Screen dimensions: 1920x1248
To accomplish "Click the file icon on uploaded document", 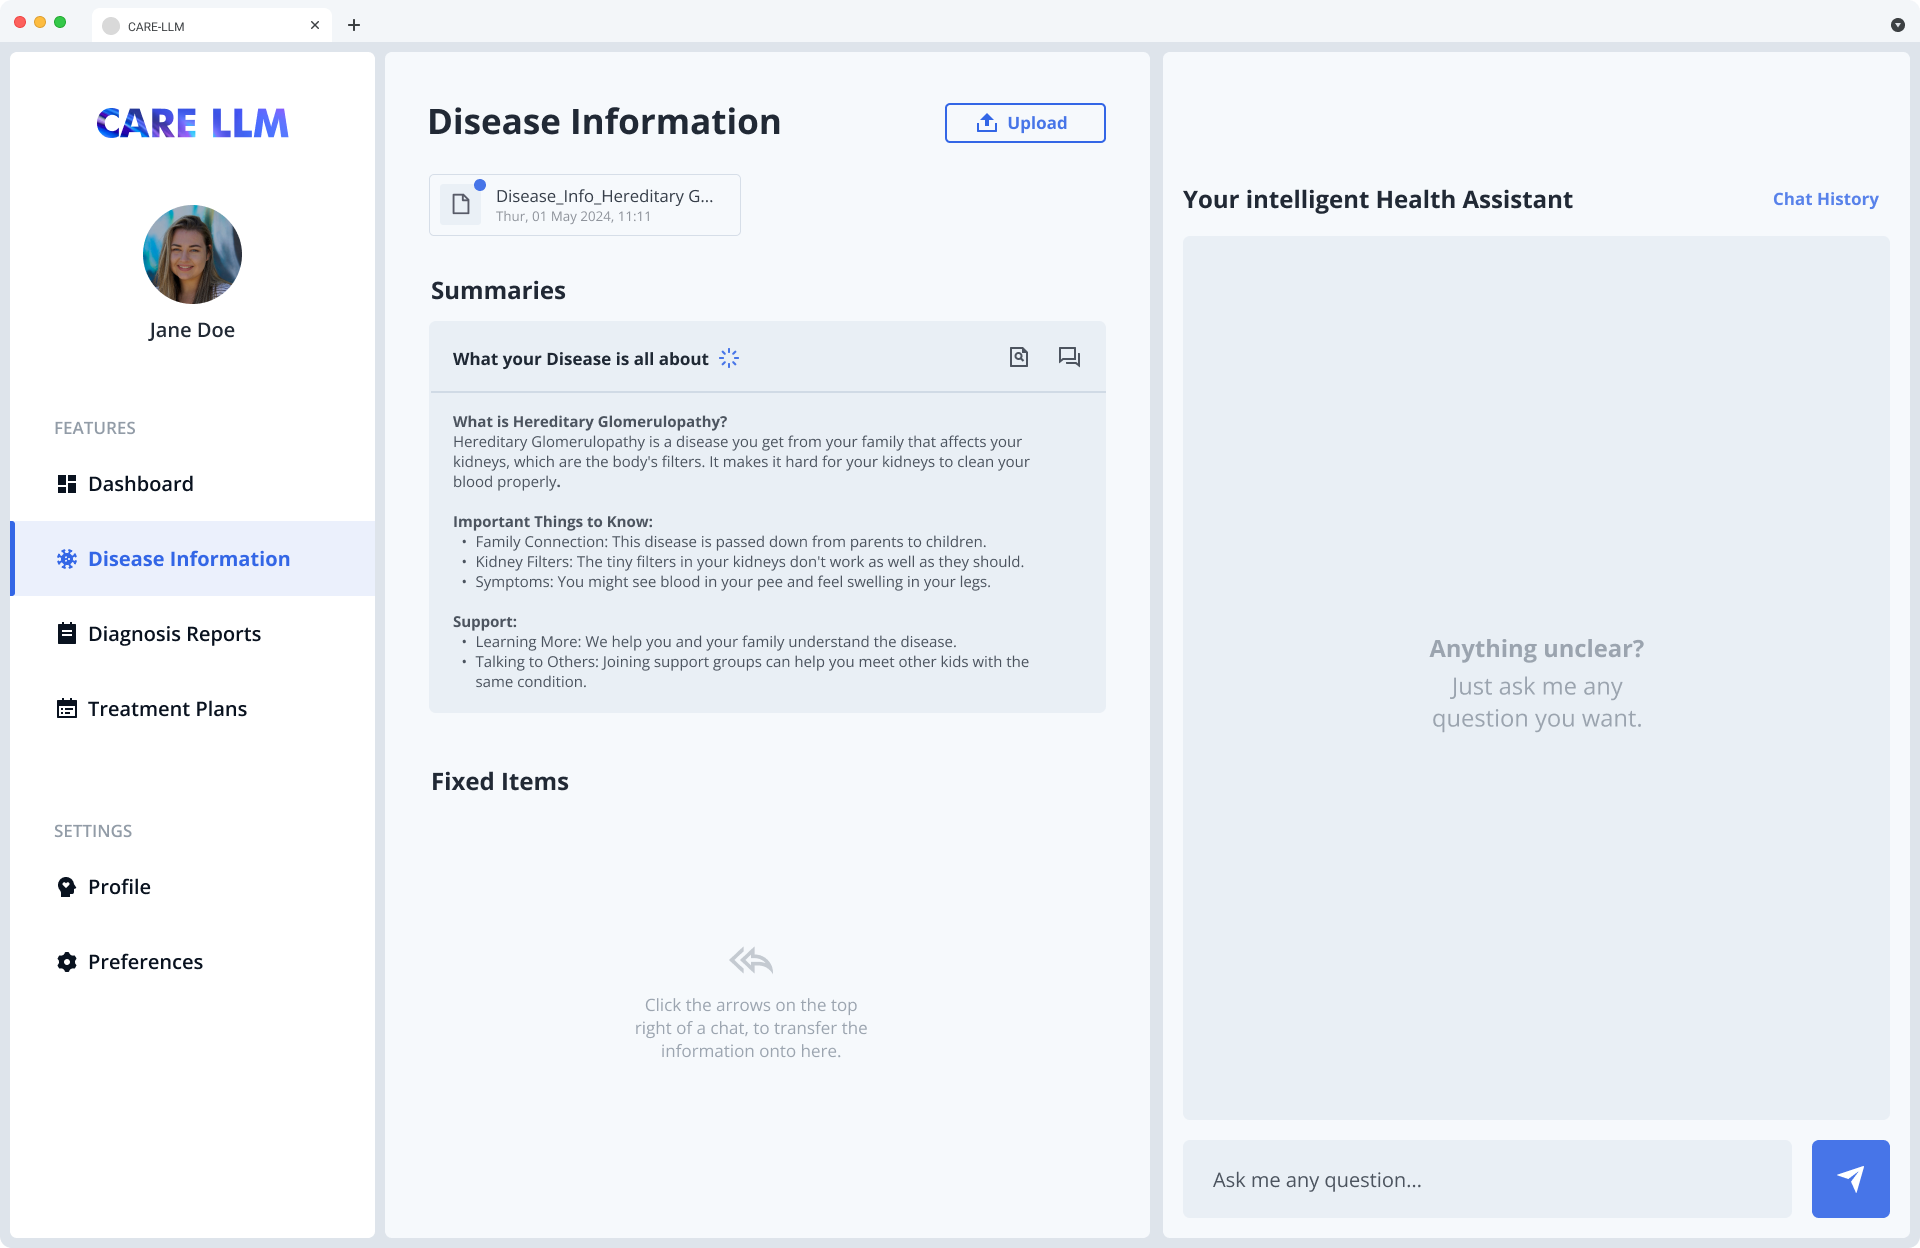I will (461, 204).
